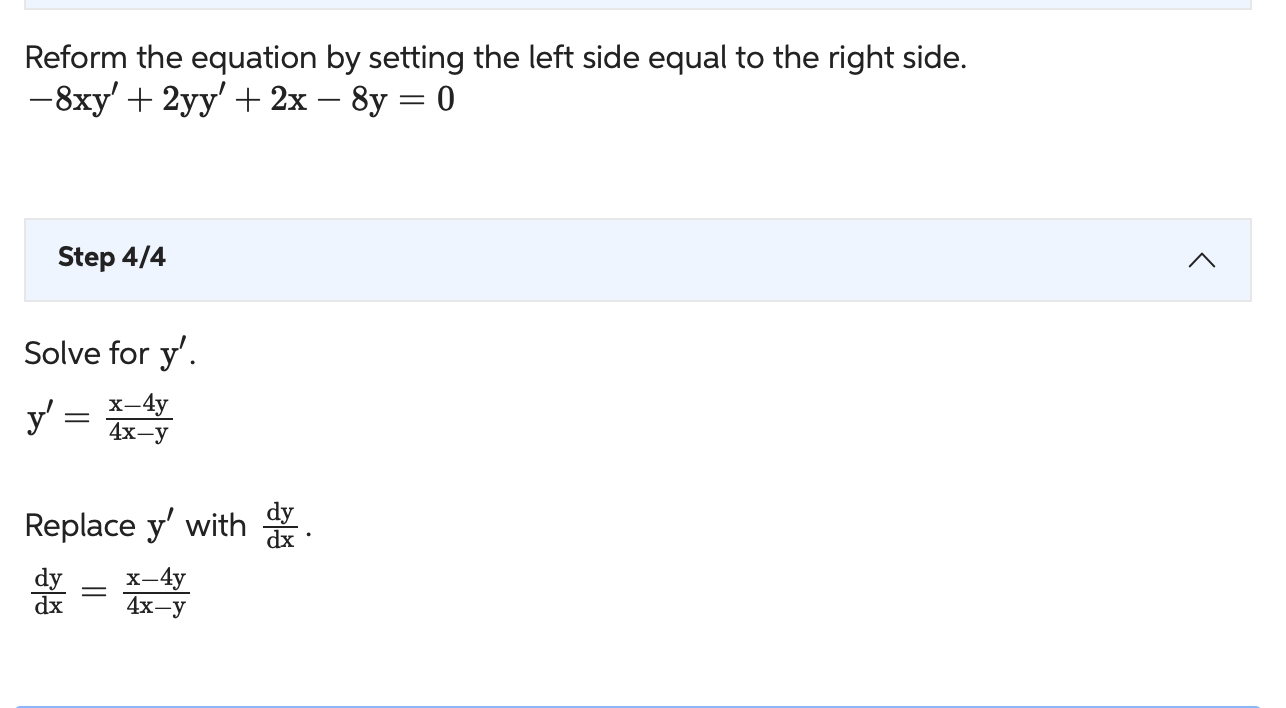
Task: Click inside the blue Step 4/4 highlighted bar
Action: coord(638,260)
